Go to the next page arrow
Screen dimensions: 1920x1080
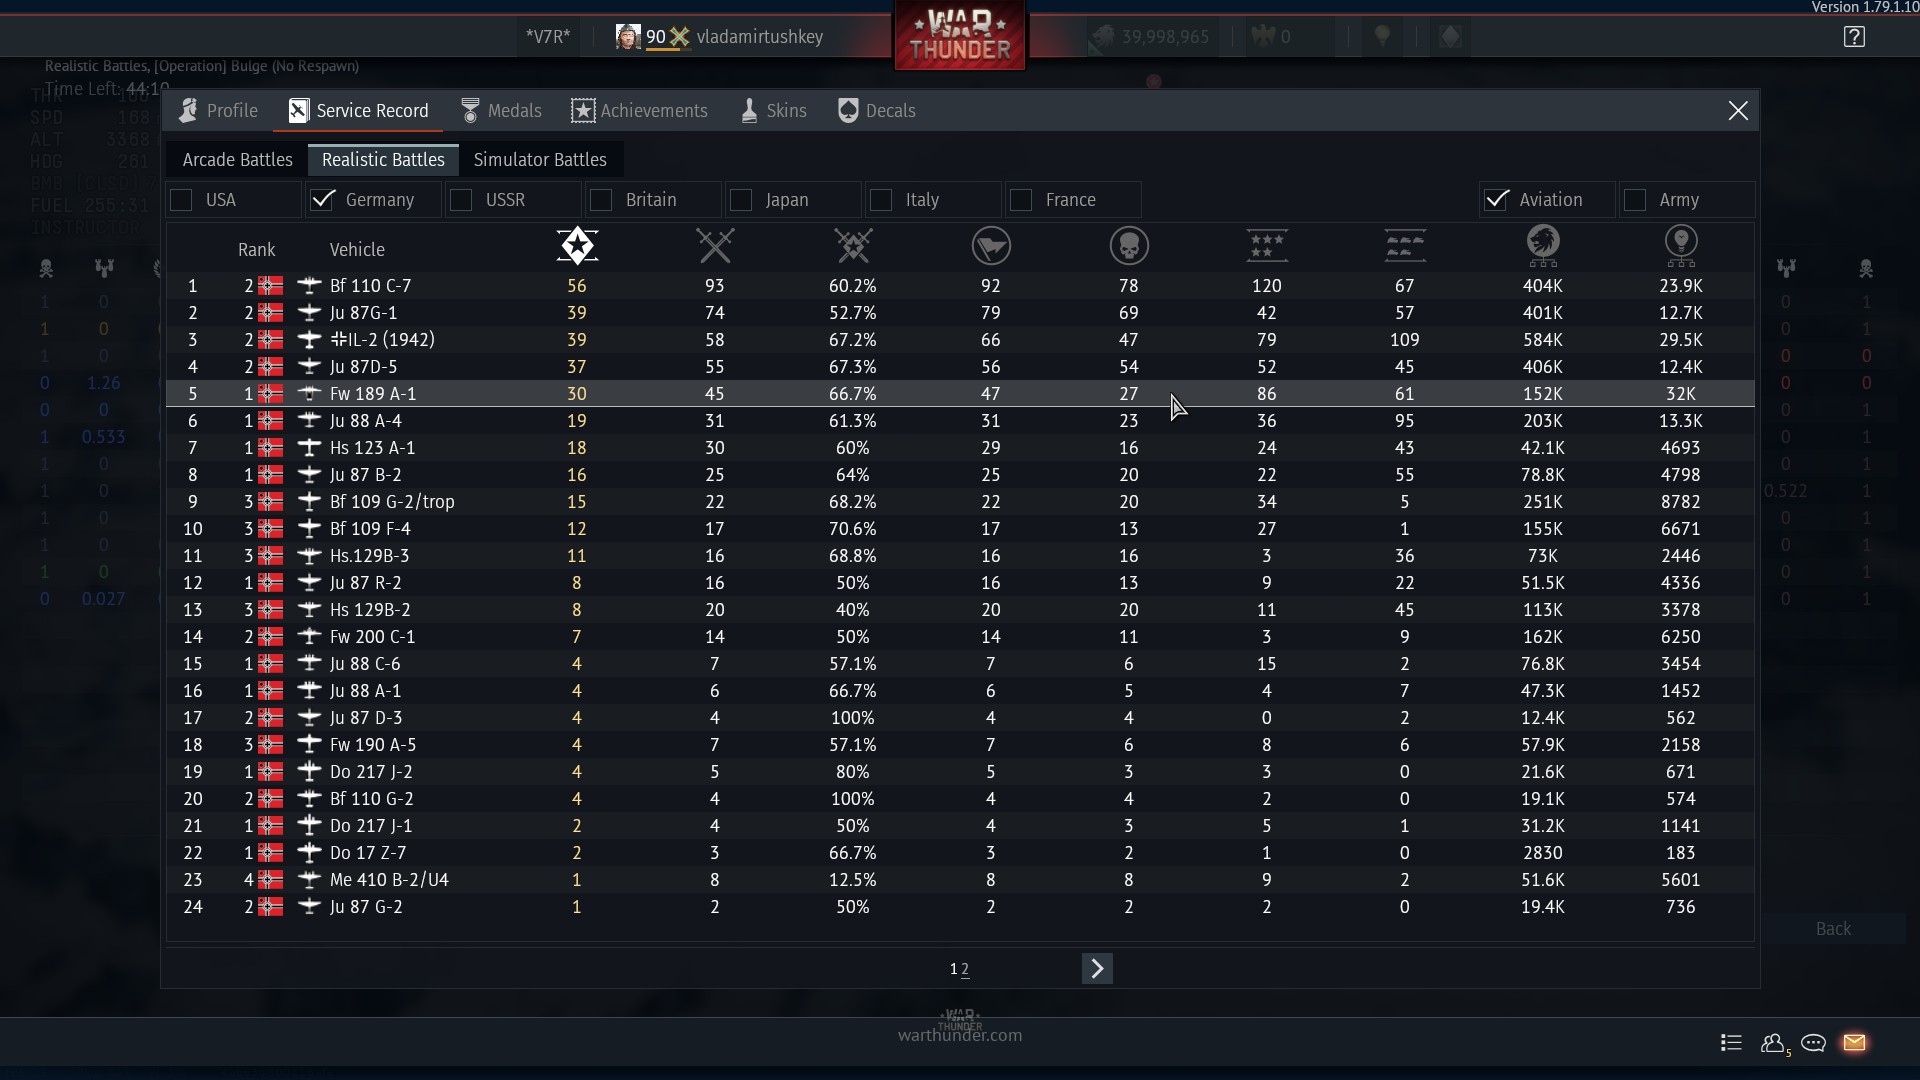[x=1097, y=968]
